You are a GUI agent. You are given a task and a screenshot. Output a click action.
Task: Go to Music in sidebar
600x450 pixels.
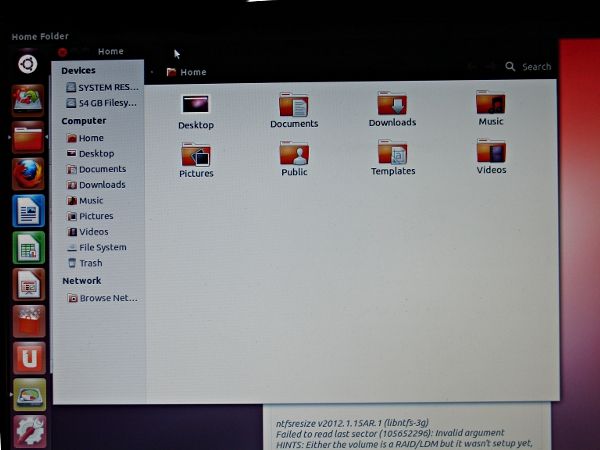point(85,201)
